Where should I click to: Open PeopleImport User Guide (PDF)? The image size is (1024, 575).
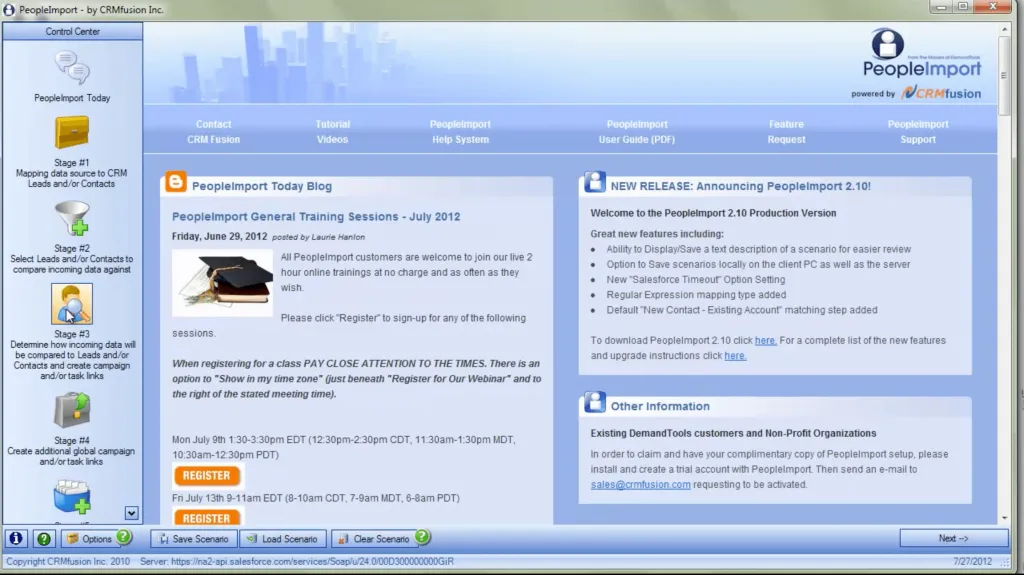(x=637, y=132)
